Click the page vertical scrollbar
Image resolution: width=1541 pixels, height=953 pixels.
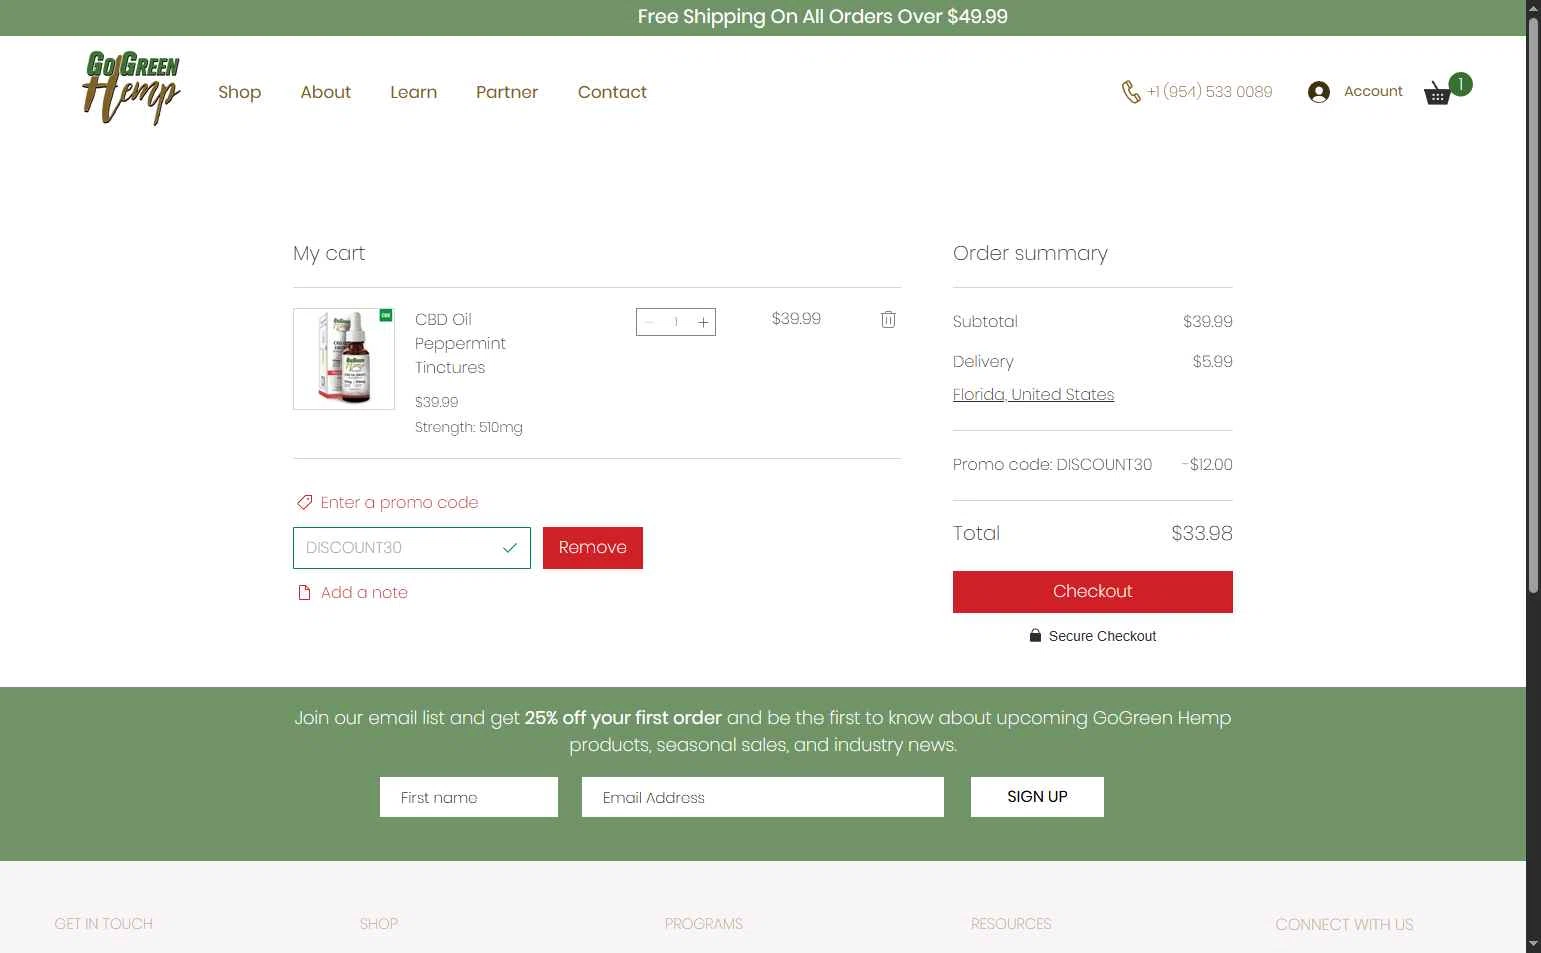pyautogui.click(x=1533, y=305)
